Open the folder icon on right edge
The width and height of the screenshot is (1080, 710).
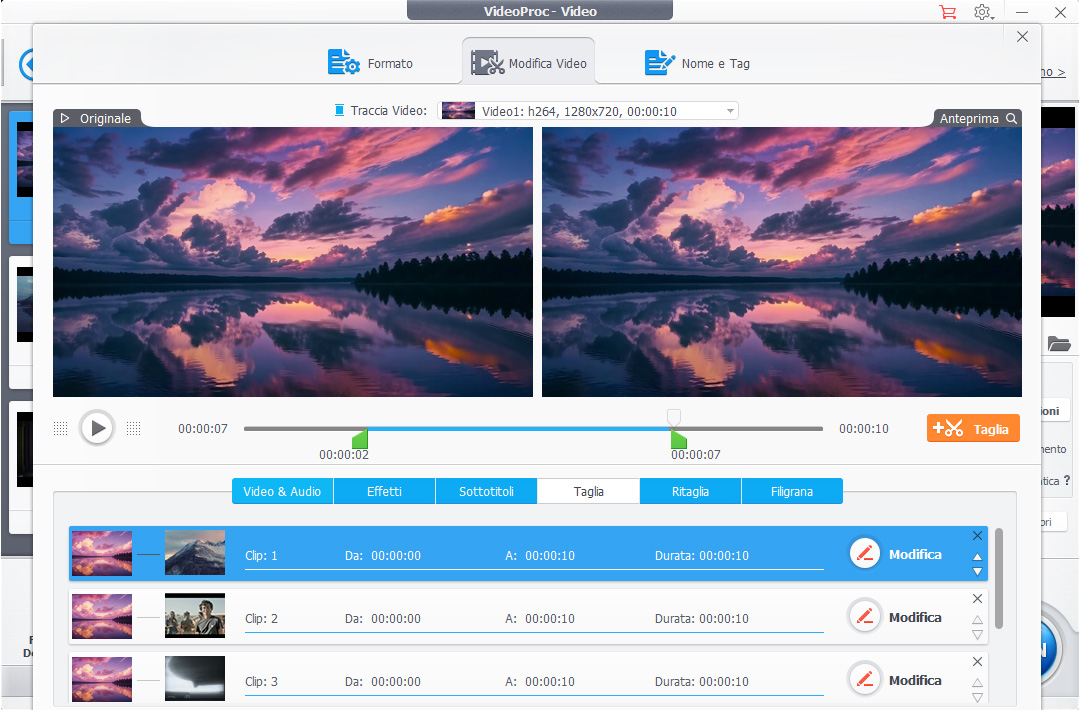(x=1059, y=344)
